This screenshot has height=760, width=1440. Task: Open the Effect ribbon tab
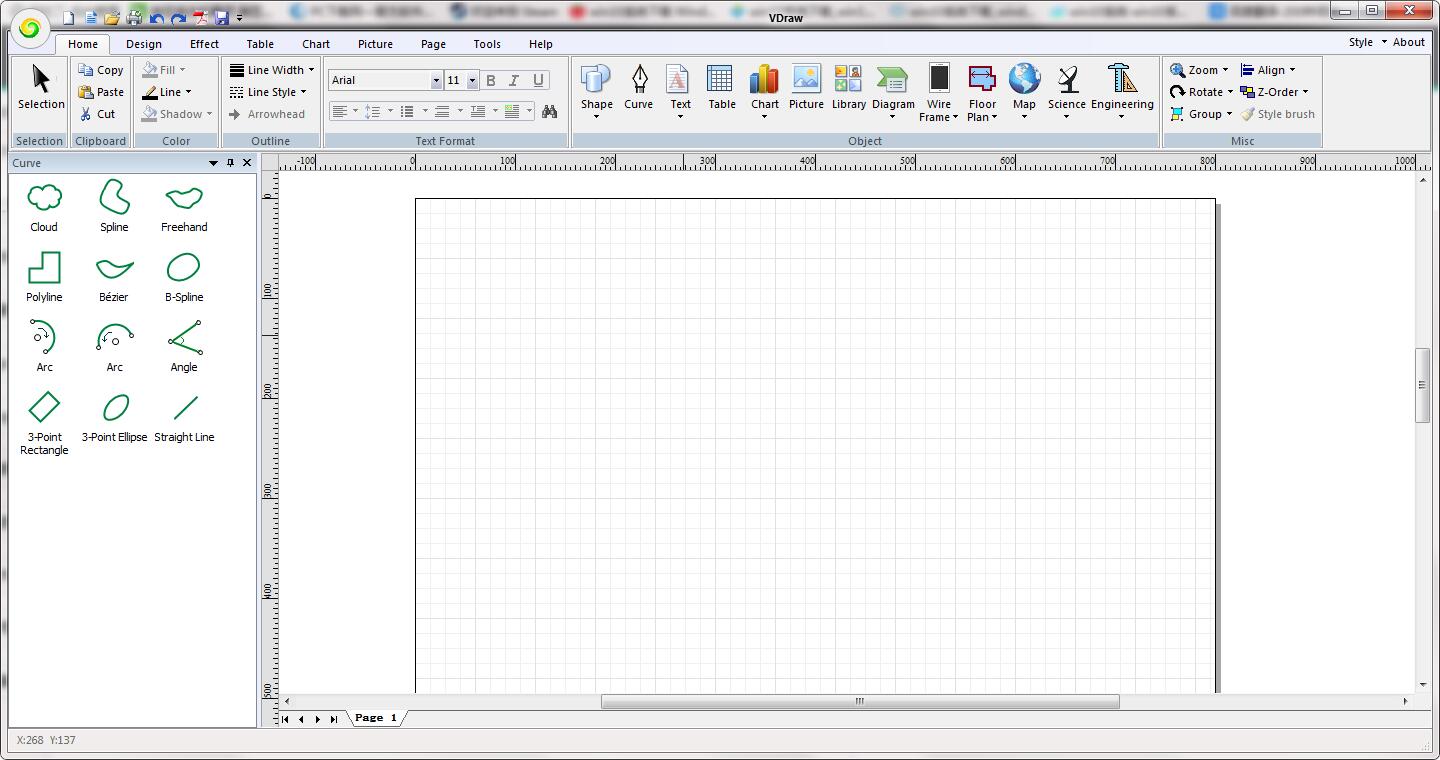(204, 44)
